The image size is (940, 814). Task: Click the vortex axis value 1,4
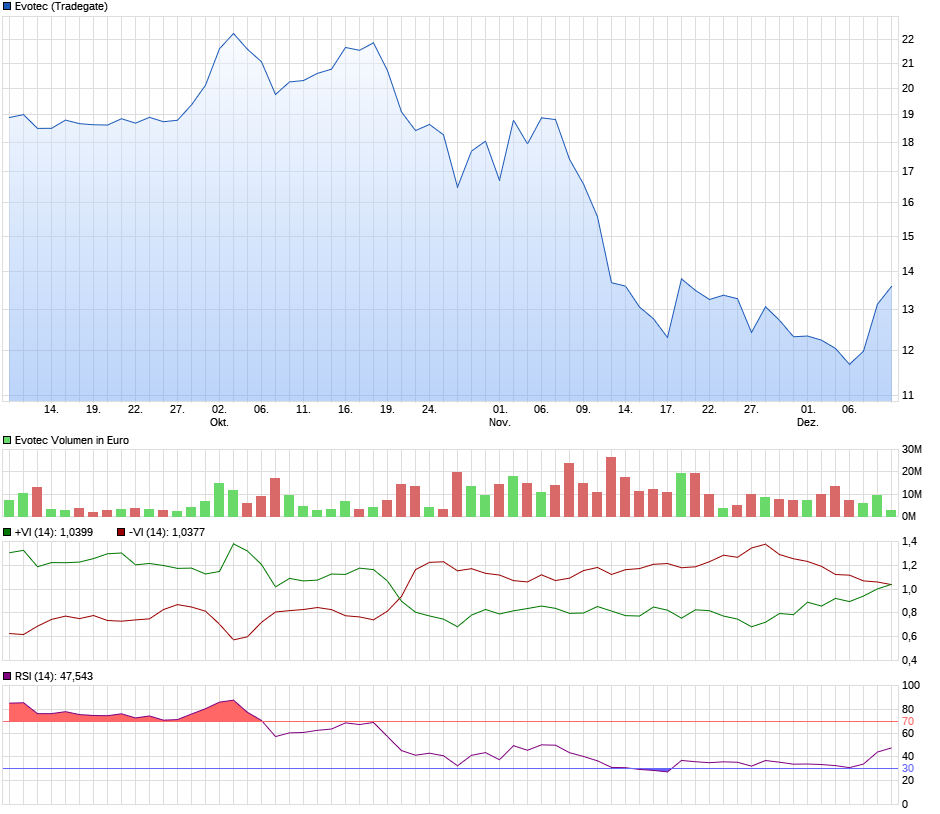click(x=909, y=542)
